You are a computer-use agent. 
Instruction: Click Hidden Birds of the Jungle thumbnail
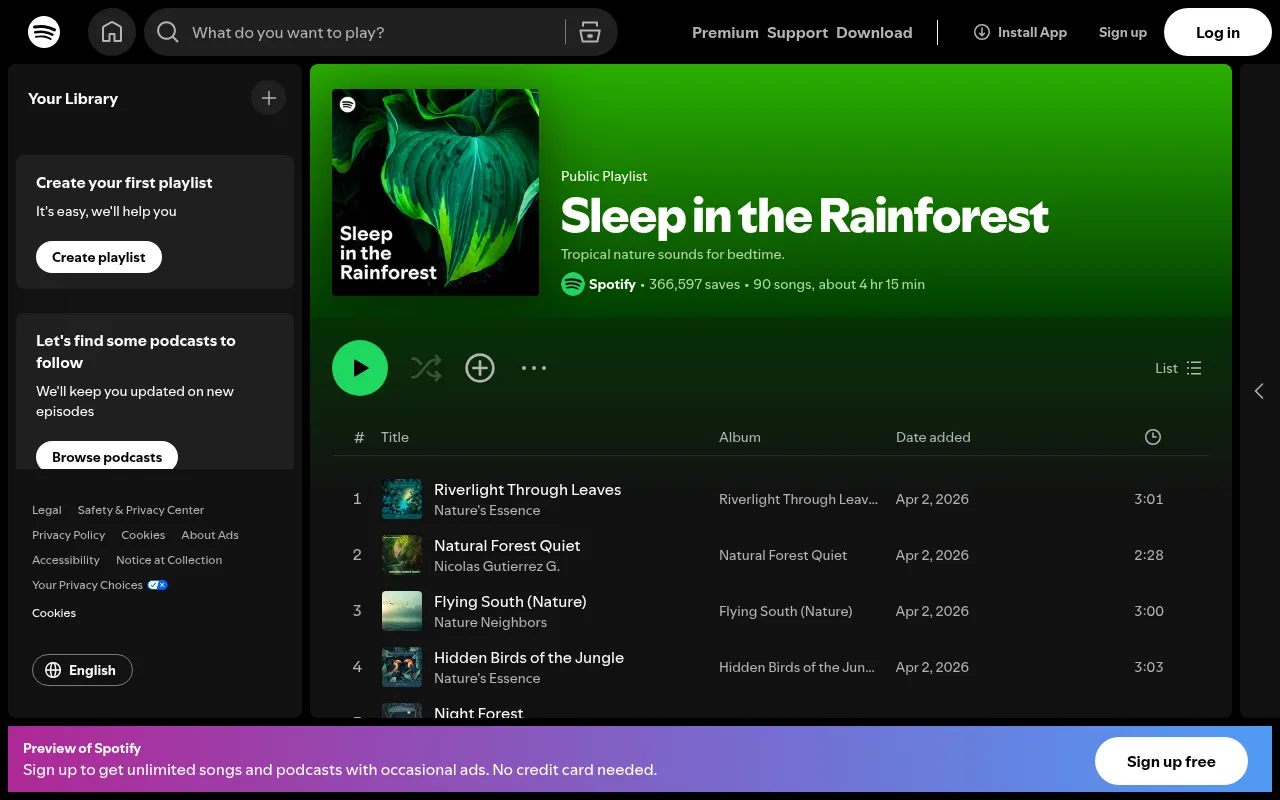402,667
